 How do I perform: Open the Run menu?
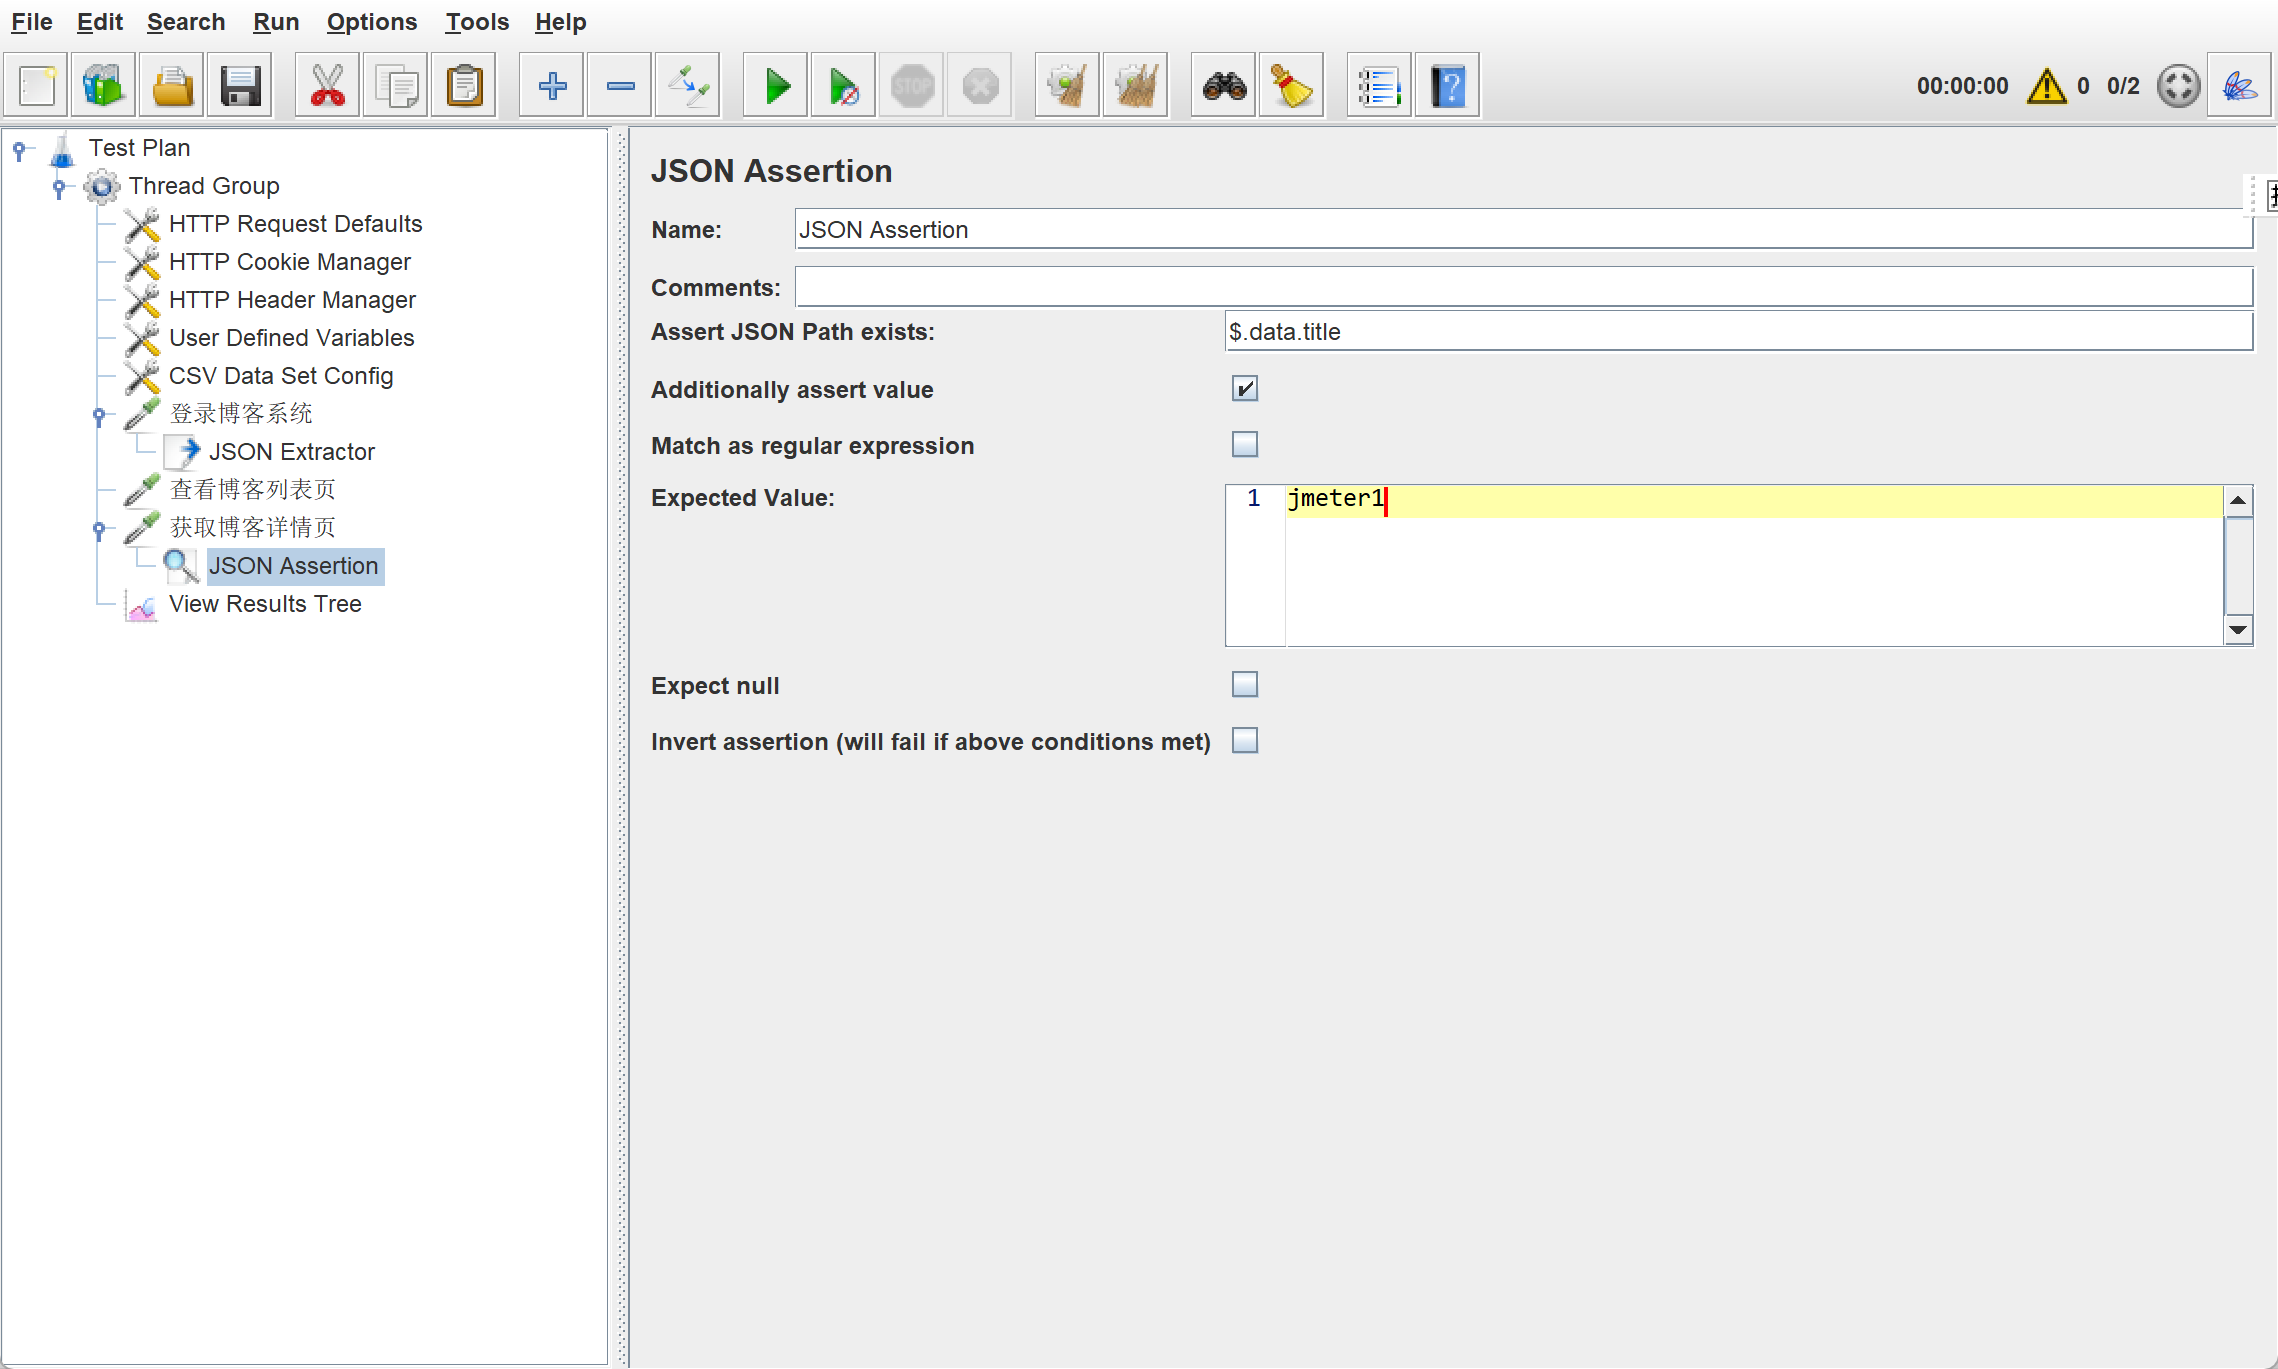pos(275,22)
